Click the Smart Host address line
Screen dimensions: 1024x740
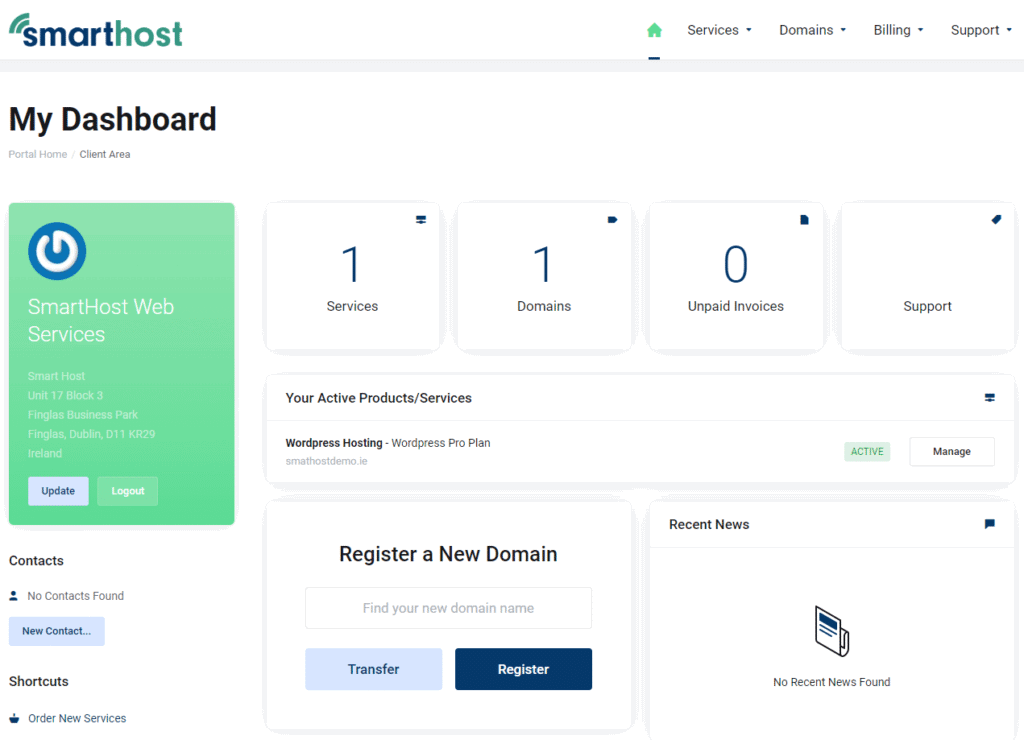[x=56, y=376]
